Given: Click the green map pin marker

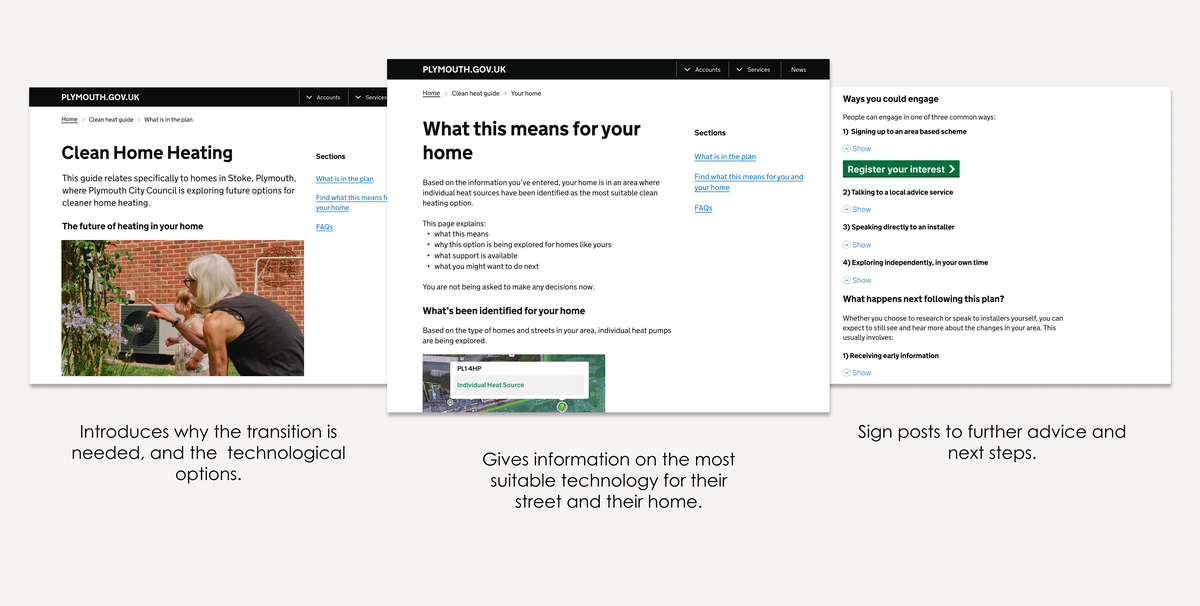Looking at the screenshot, I should [561, 406].
